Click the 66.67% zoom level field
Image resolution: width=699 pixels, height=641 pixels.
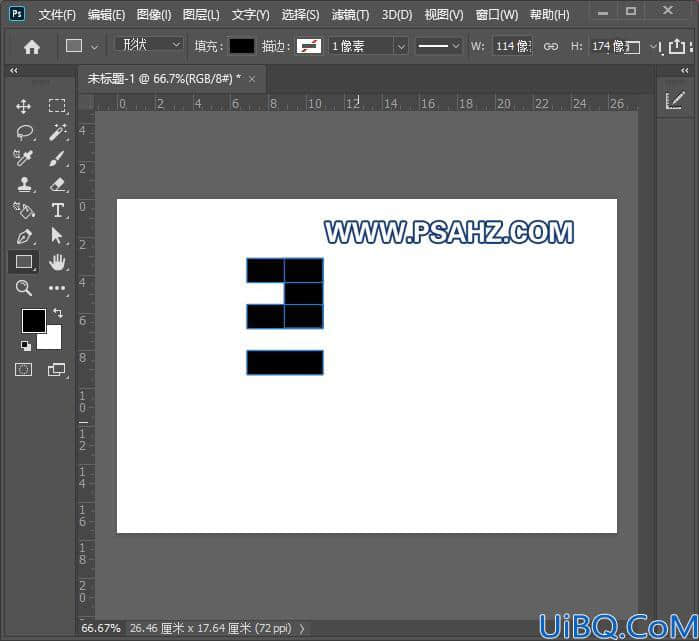101,629
